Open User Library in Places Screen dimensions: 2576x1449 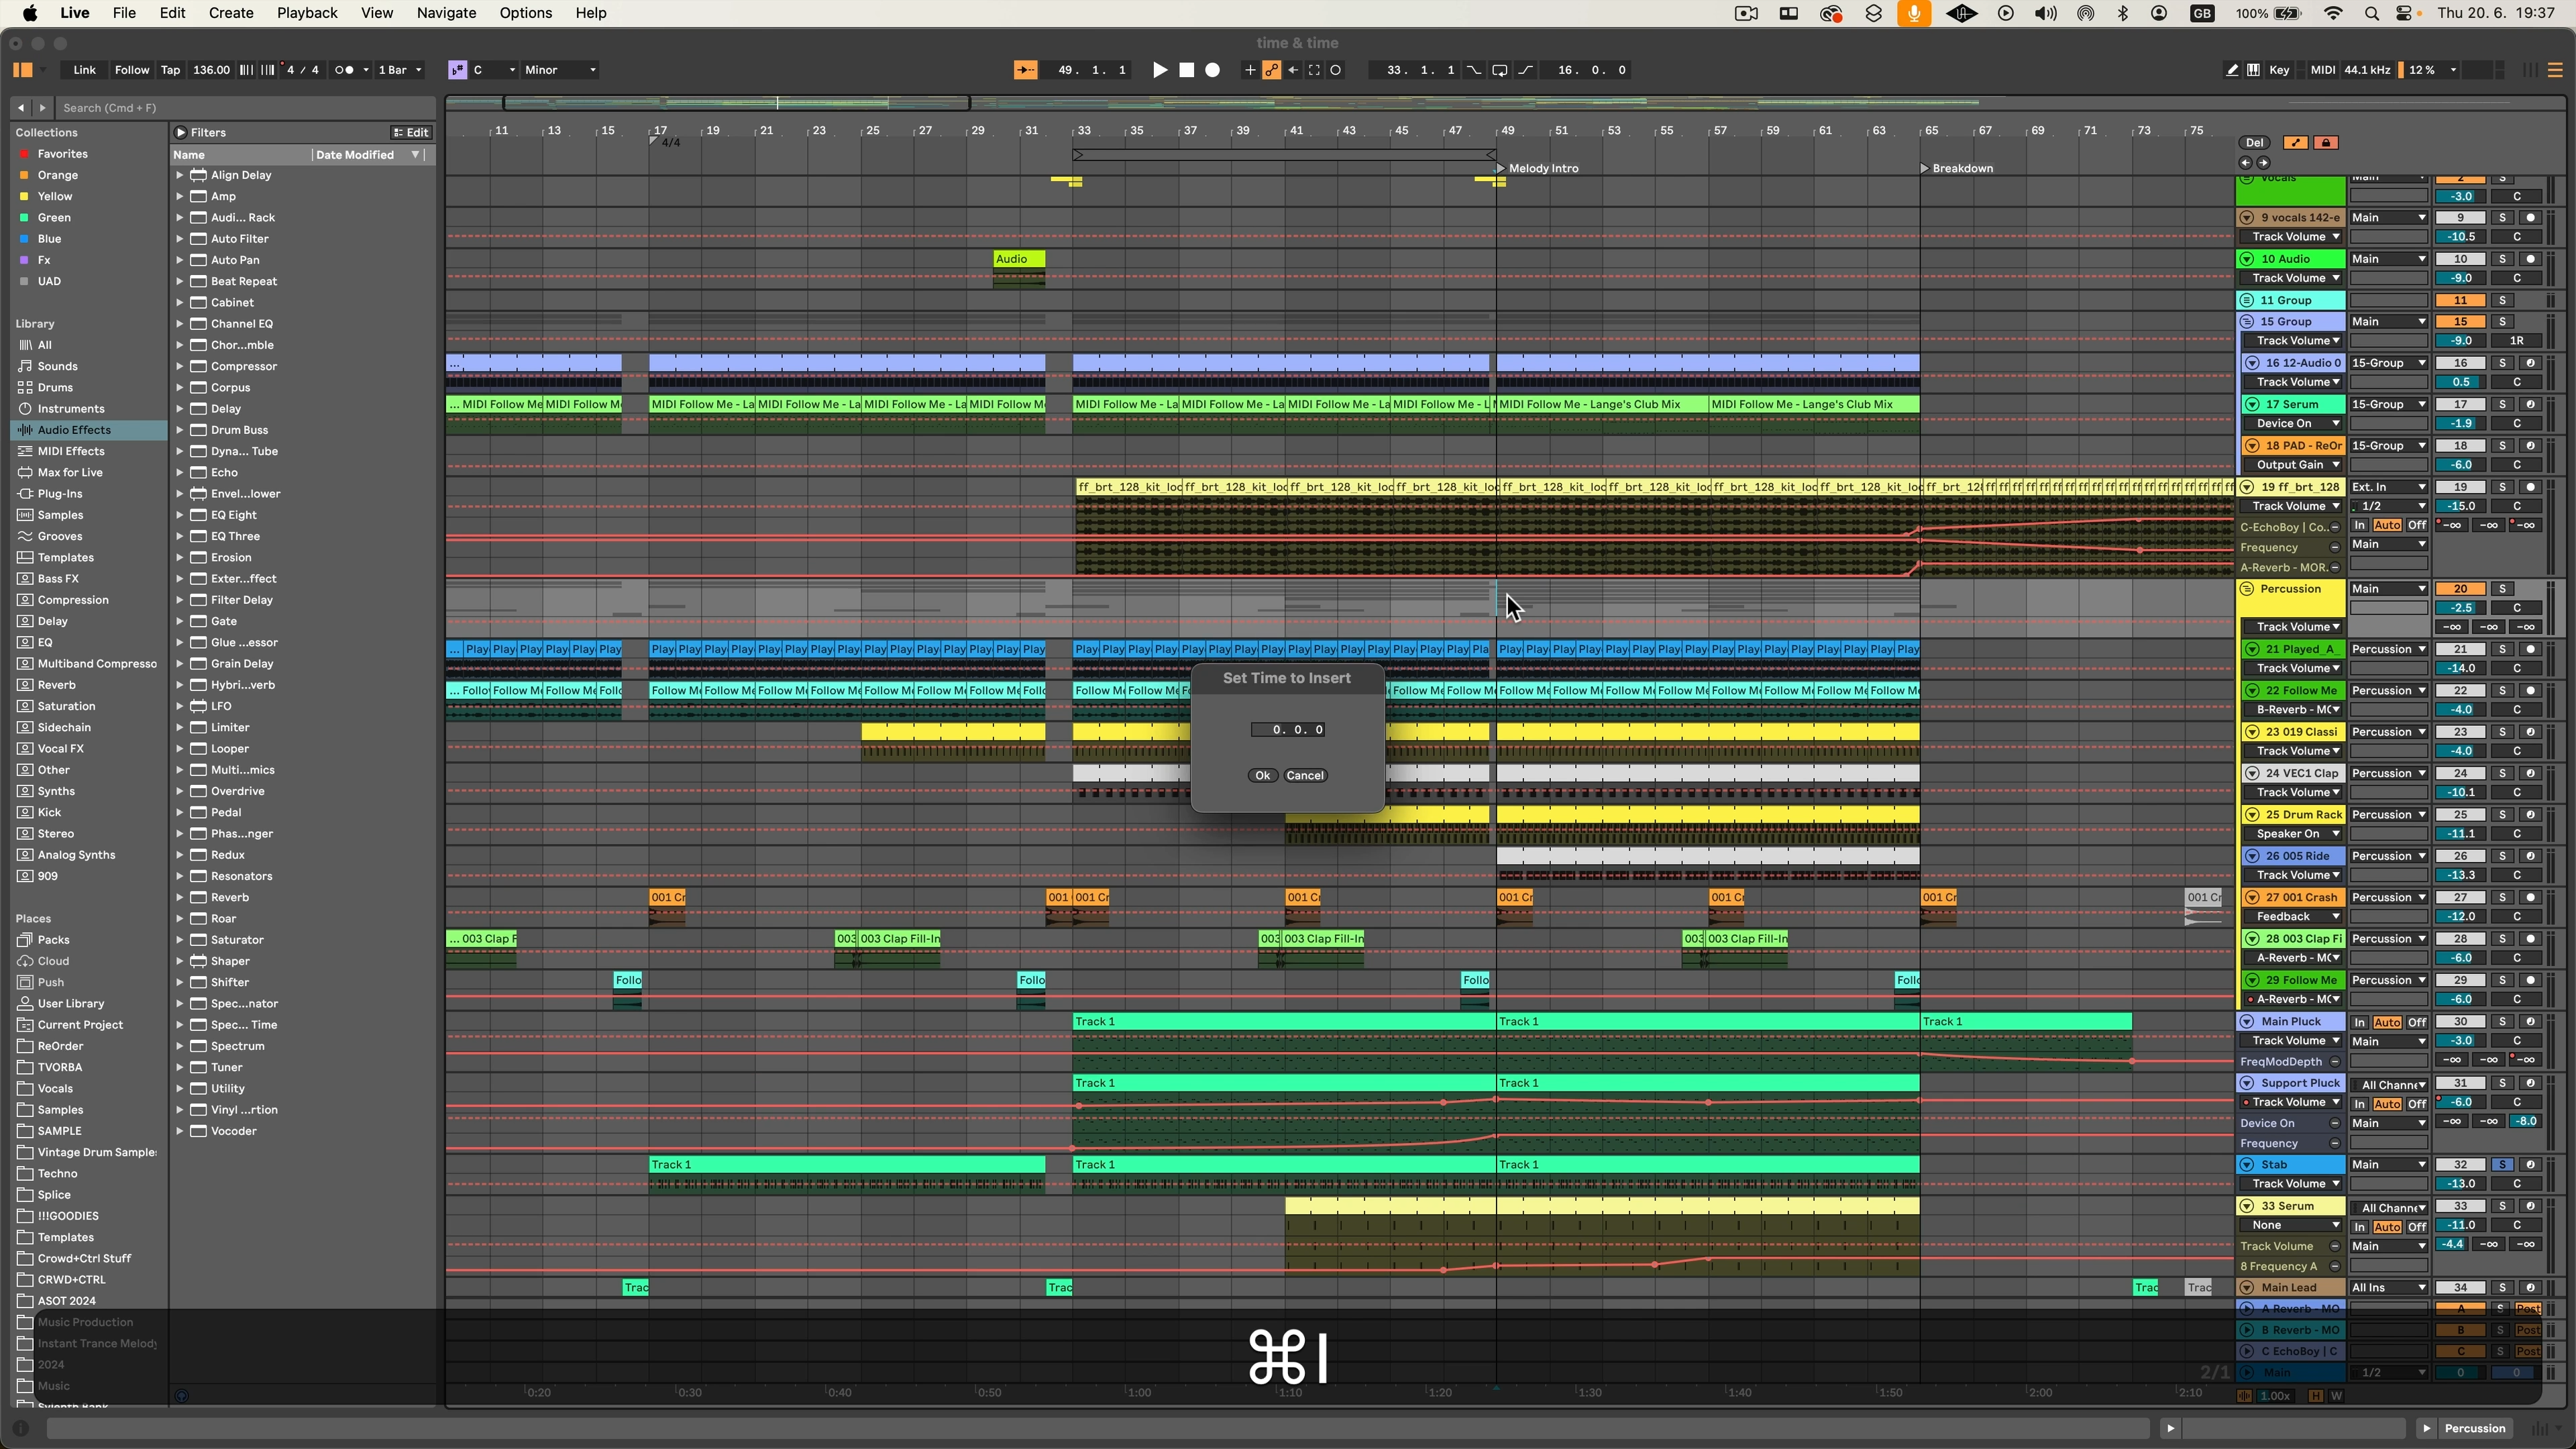[70, 1003]
